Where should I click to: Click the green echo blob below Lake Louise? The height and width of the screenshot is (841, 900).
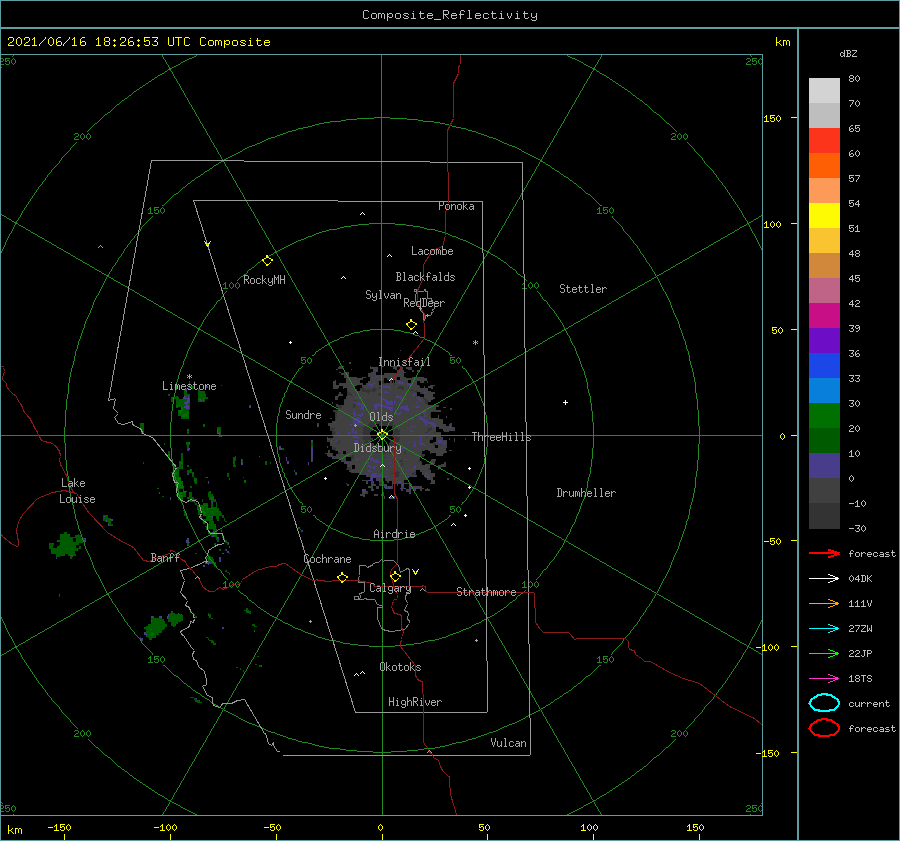65,545
